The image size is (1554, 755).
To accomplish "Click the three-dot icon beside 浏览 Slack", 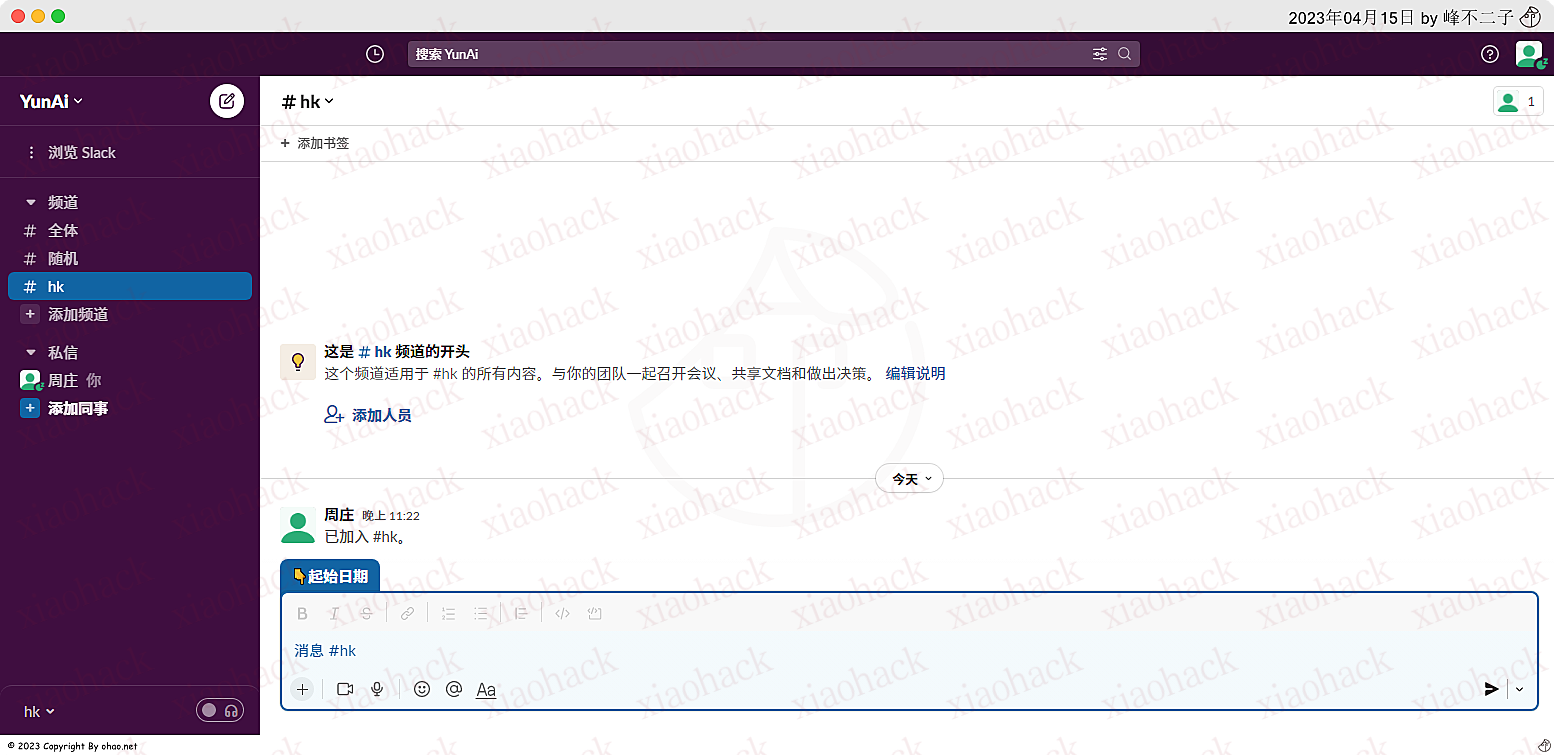I will (31, 153).
